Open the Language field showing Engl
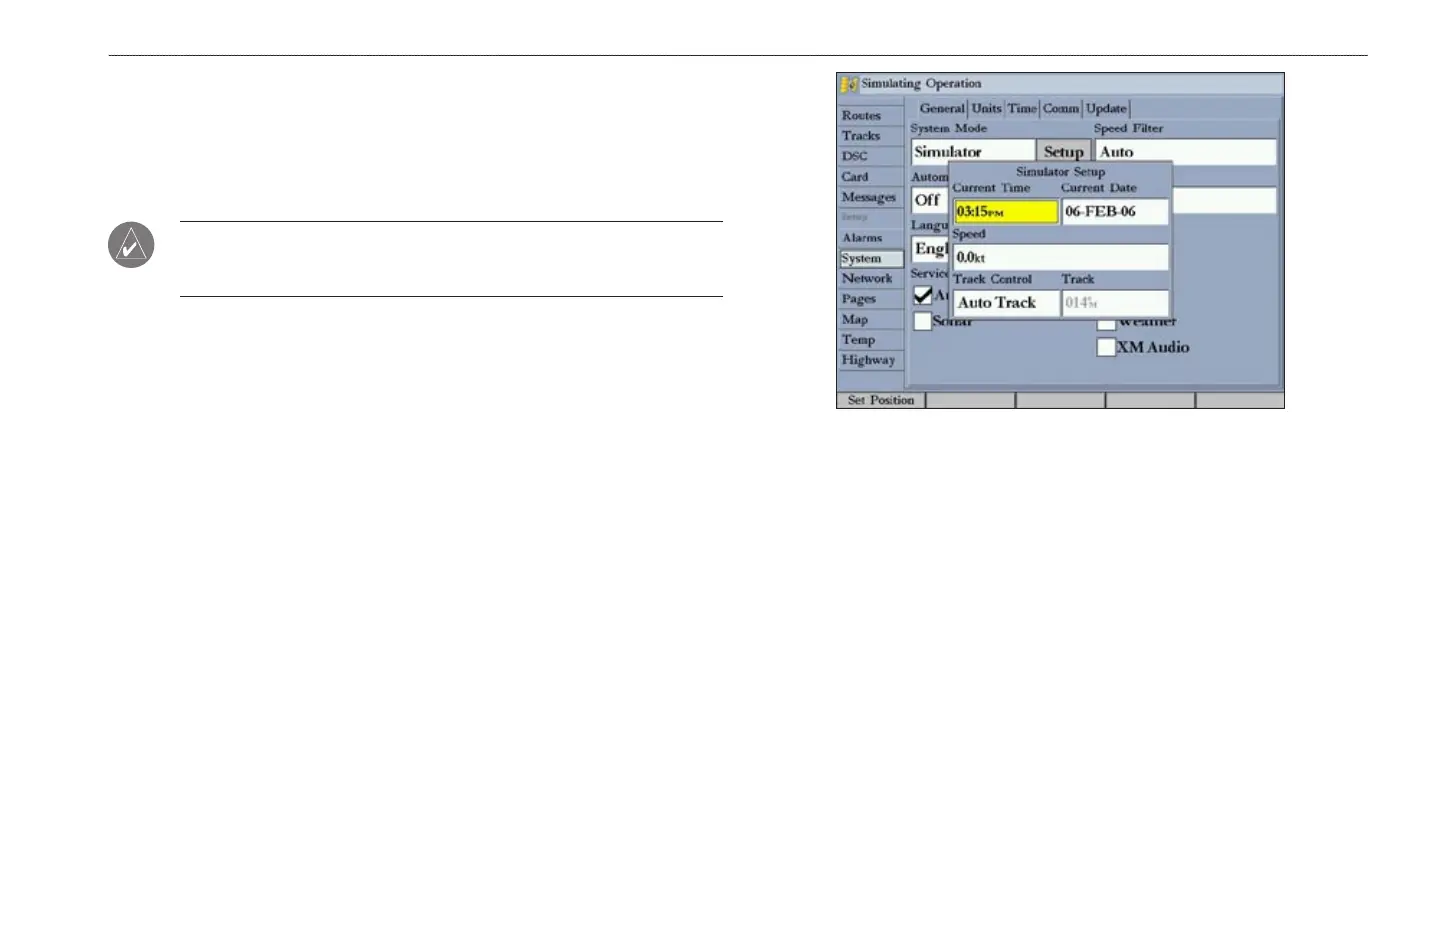The image size is (1440, 936). (930, 249)
